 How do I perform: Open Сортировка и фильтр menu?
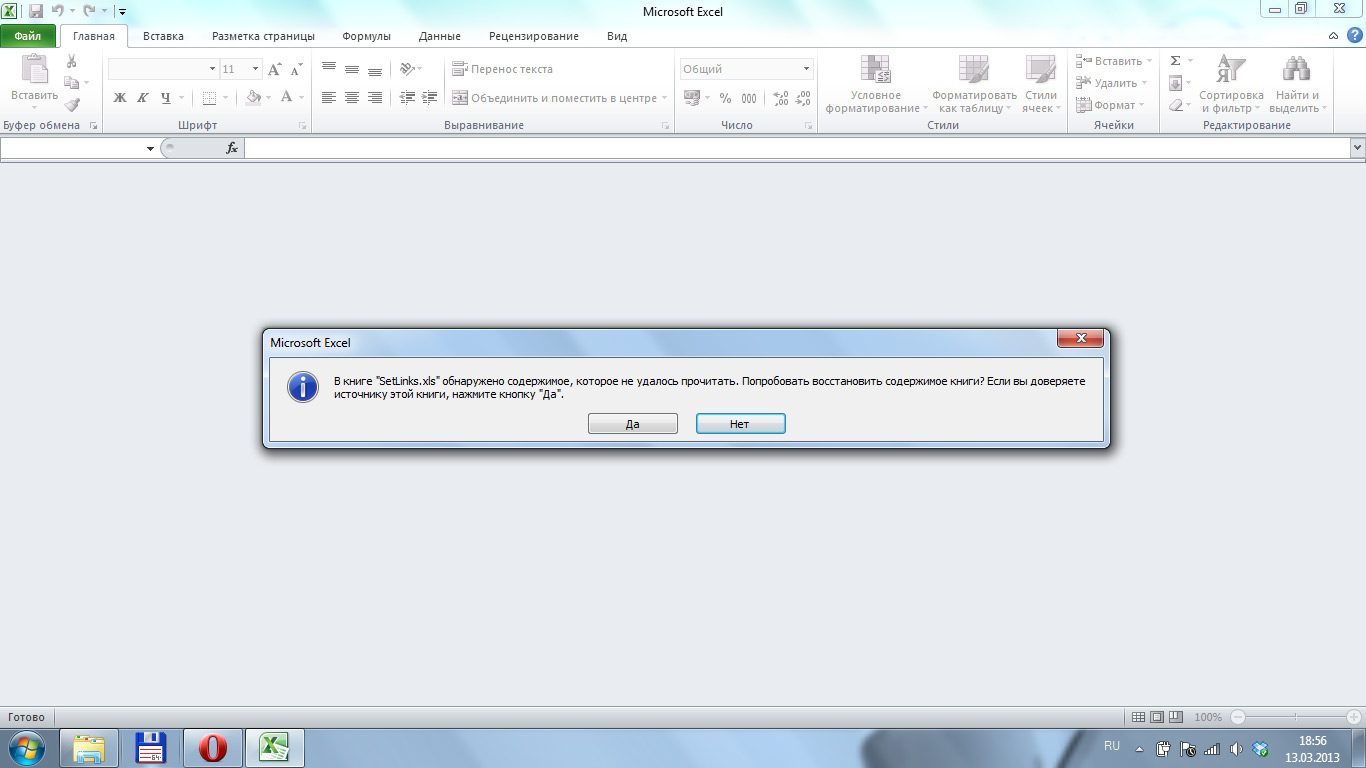1231,84
